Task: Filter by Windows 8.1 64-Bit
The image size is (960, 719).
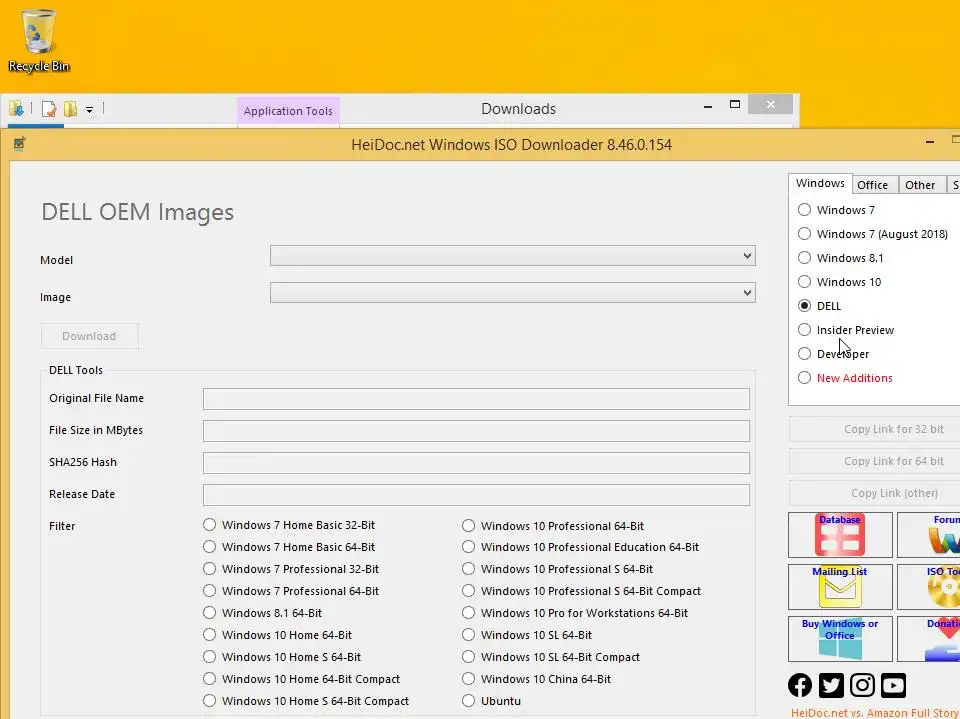Action: (x=209, y=613)
